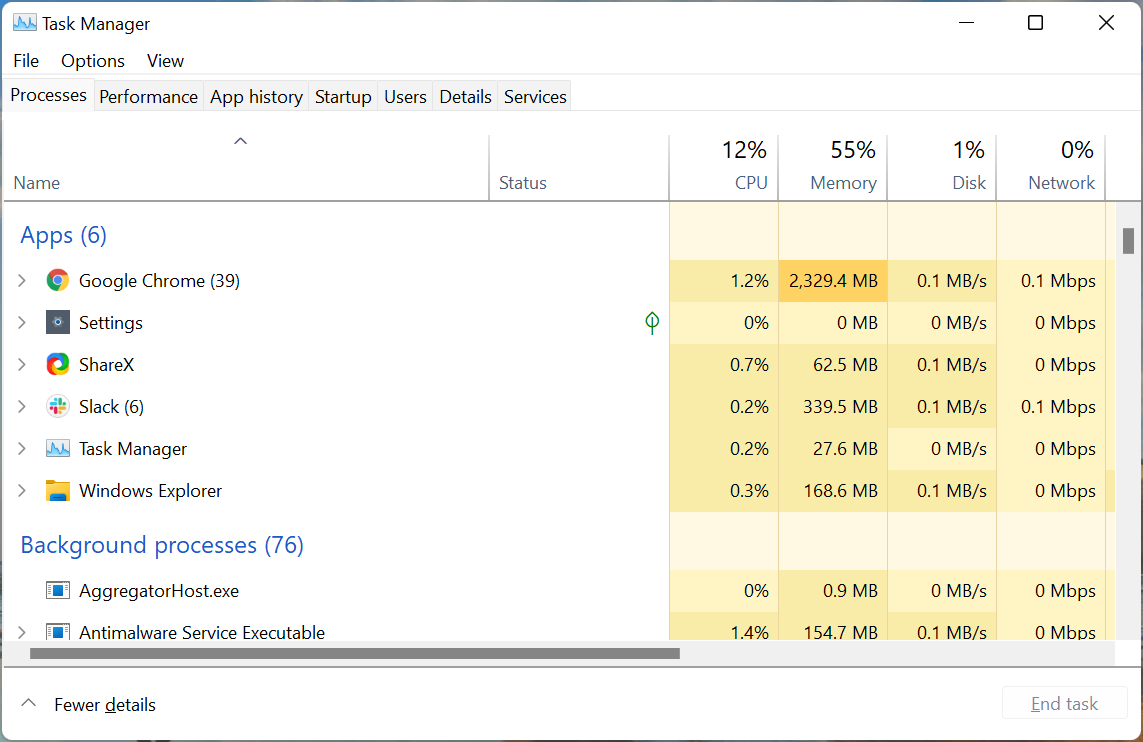Click the Windows Explorer folder icon
The height and width of the screenshot is (742, 1143).
tap(57, 490)
